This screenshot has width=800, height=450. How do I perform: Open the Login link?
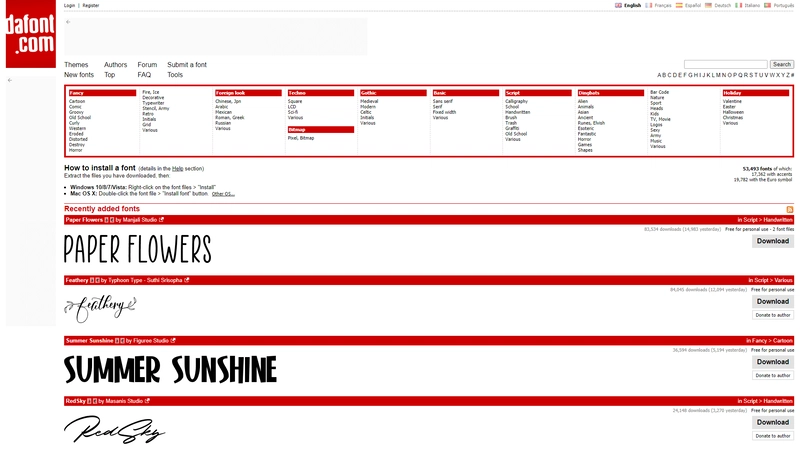69,5
